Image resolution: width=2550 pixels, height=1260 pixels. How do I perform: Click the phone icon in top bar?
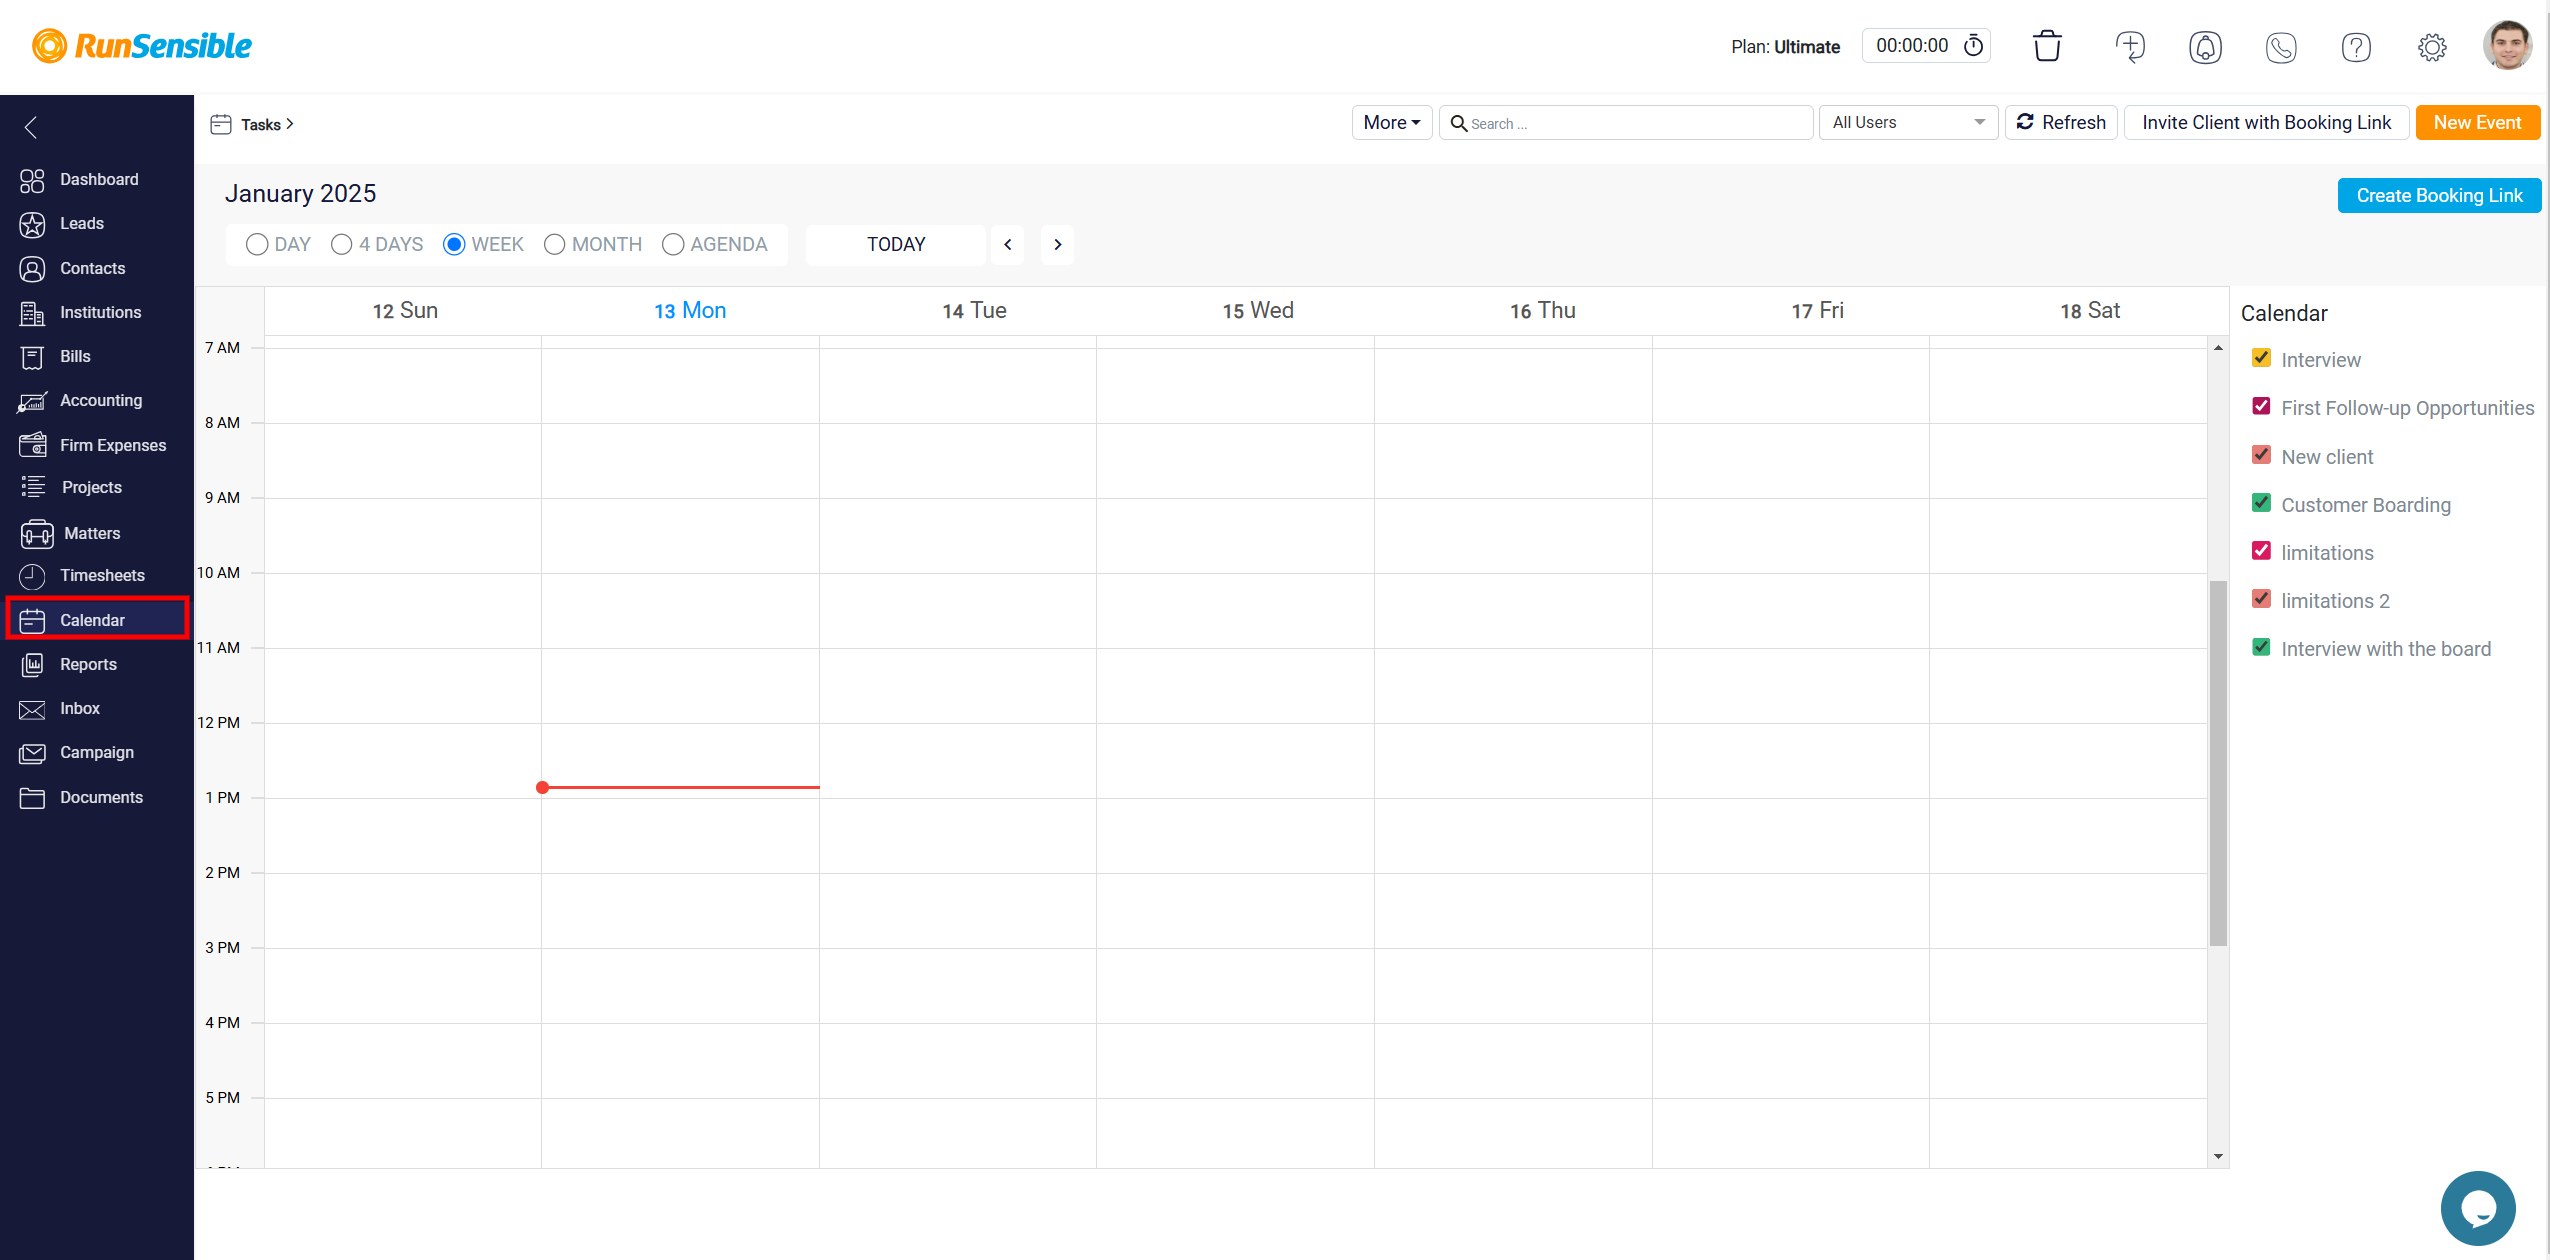click(2282, 46)
